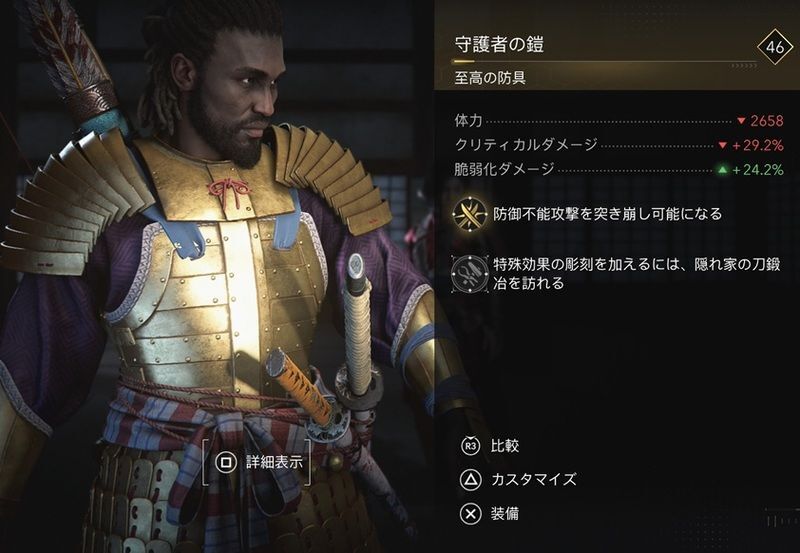Viewport: 800px width, 553px height.
Task: Click the crossed-swords unblockable attack perk icon
Action: point(470,214)
